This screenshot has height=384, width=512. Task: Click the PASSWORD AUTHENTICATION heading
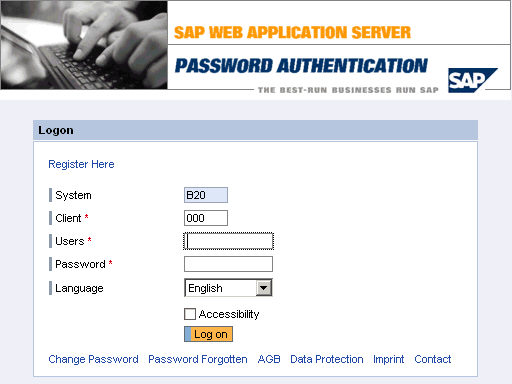(x=301, y=65)
